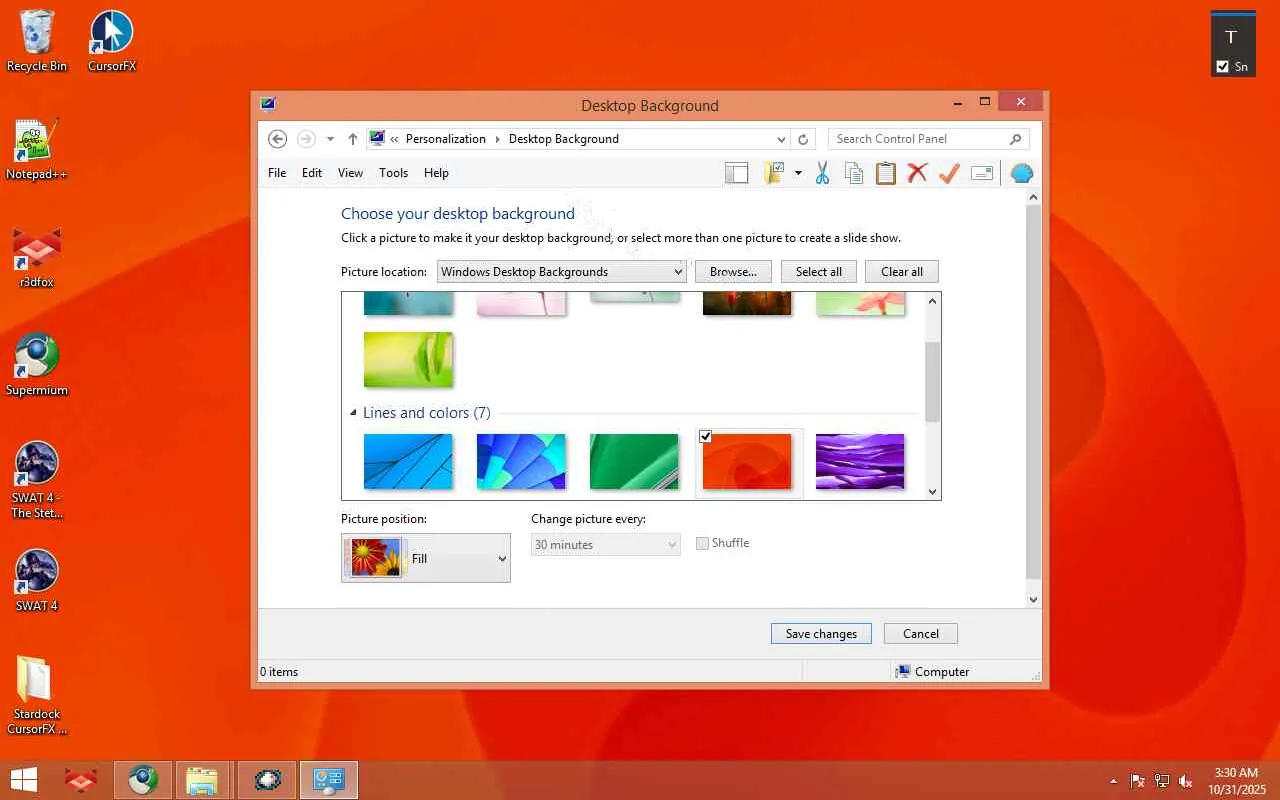
Task: Open the Windows Start button
Action: point(23,780)
